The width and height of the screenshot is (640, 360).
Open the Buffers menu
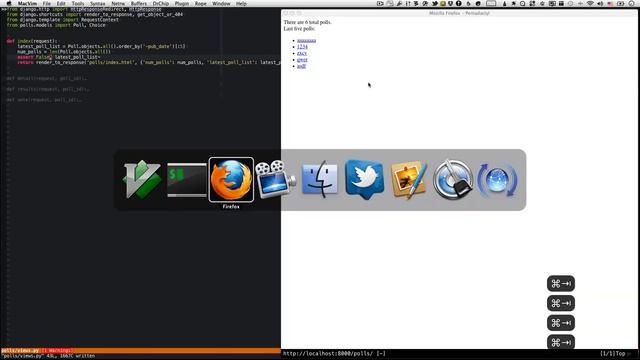click(139, 3)
